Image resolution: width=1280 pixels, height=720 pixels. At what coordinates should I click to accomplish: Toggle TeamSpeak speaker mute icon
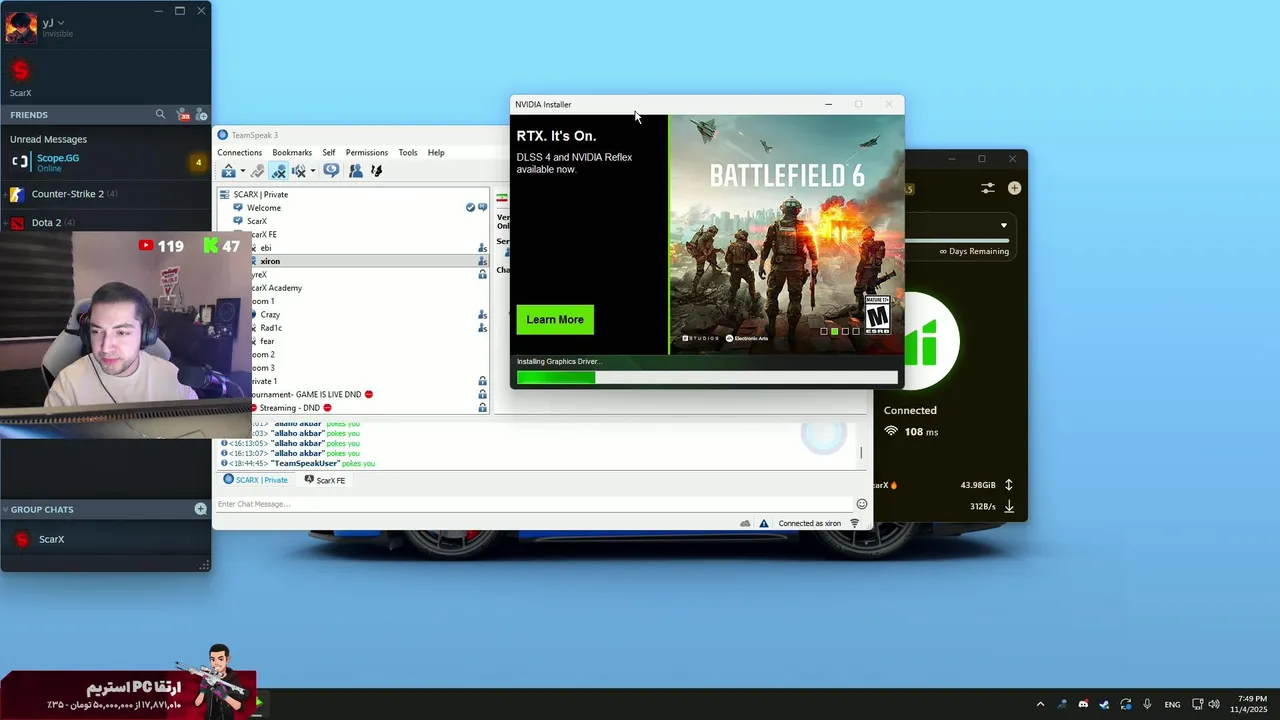pos(298,171)
